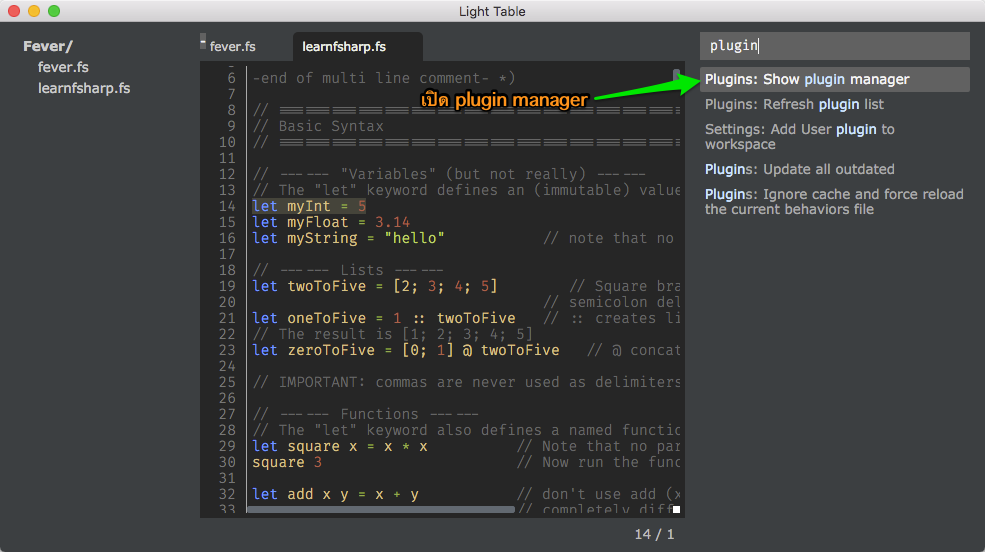The height and width of the screenshot is (552, 985).
Task: Run Plugins: Show plugin manager command
Action: [834, 79]
